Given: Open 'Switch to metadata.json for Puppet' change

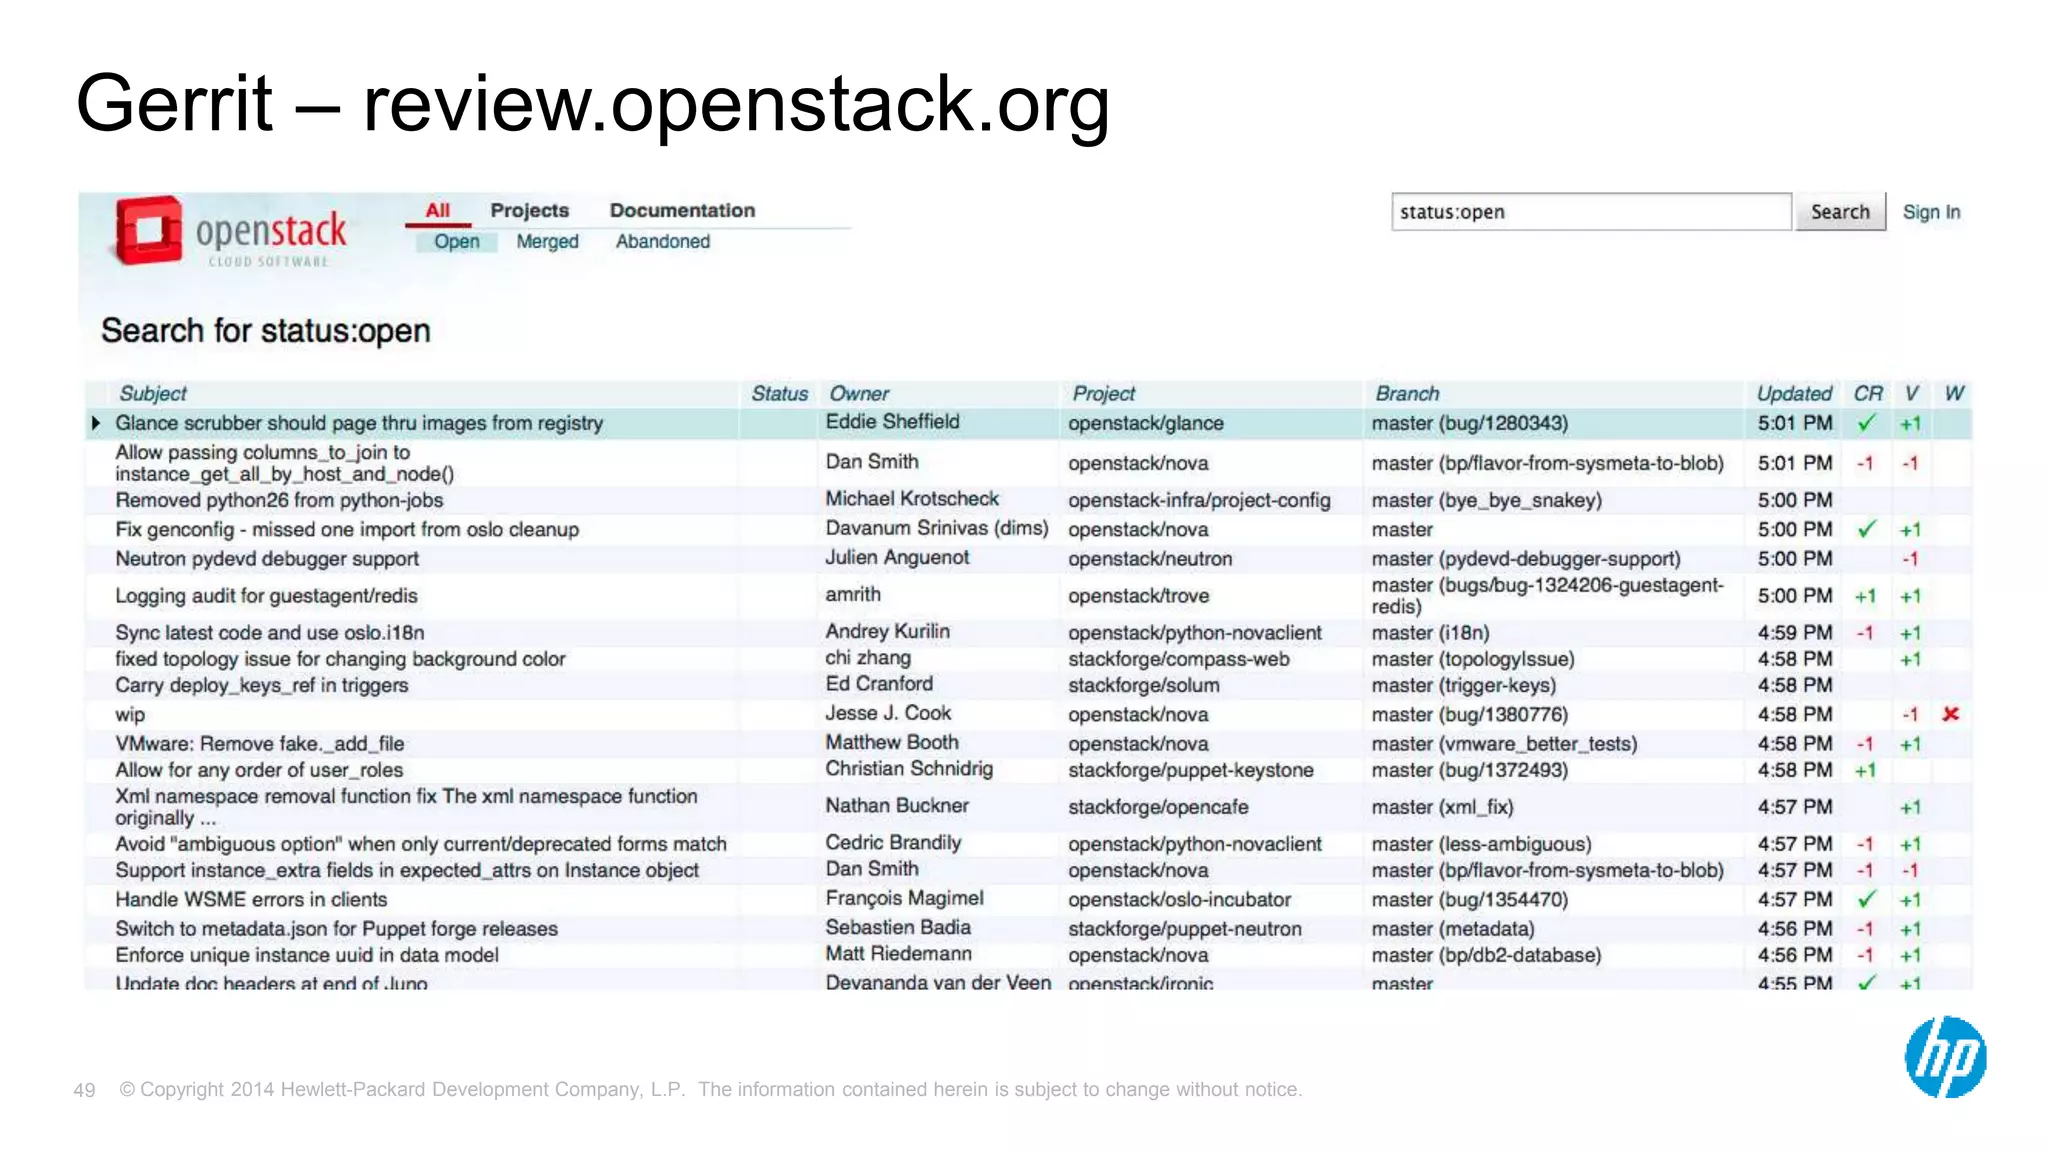Looking at the screenshot, I should [x=336, y=928].
